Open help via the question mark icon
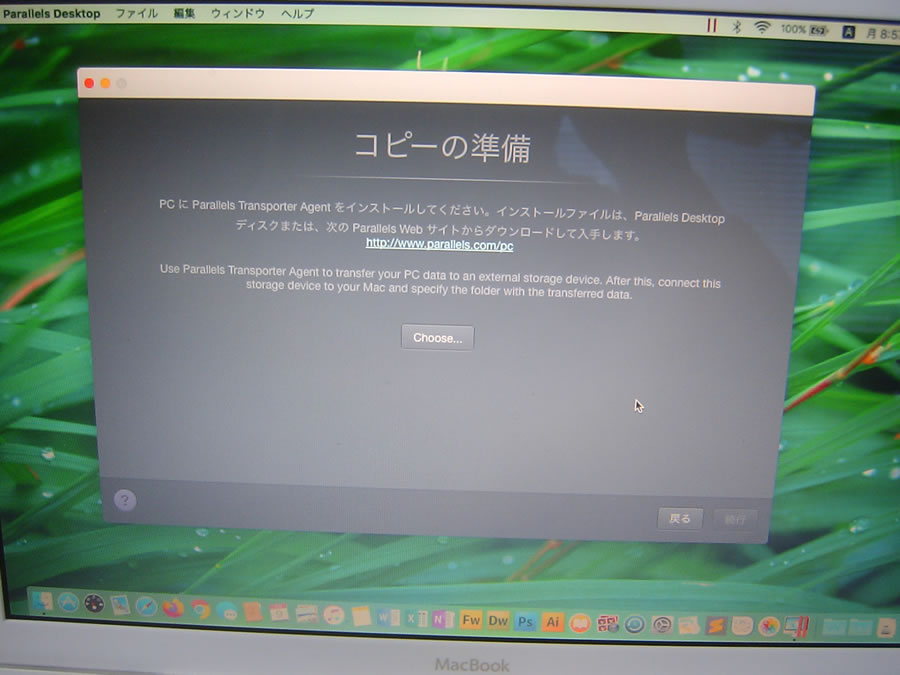 tap(125, 501)
